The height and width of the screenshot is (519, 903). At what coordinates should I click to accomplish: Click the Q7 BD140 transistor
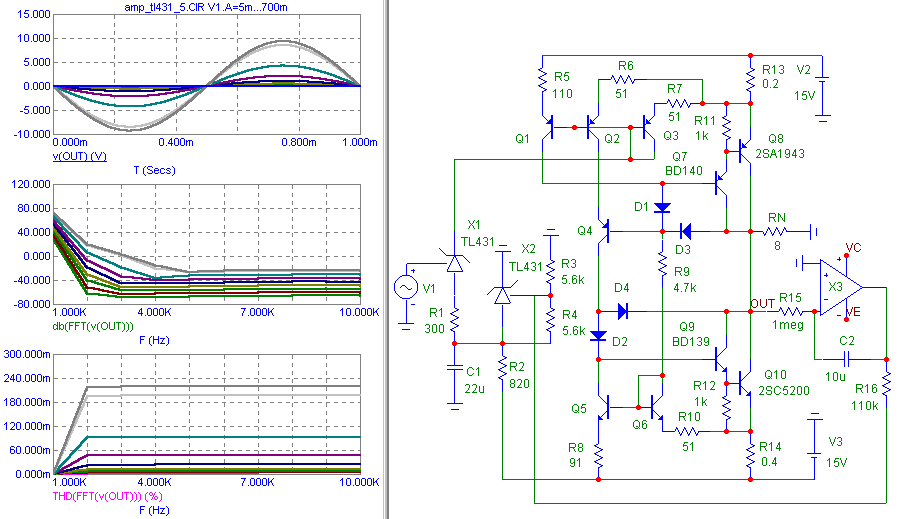721,184
